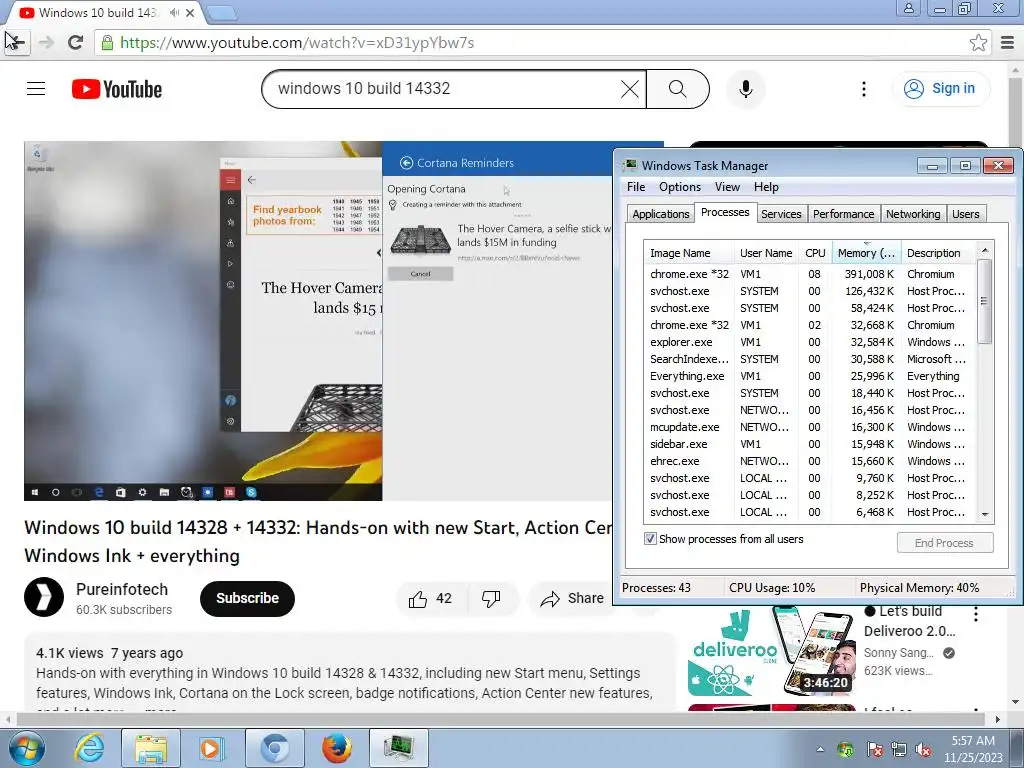Switch to the Services tab
The width and height of the screenshot is (1024, 768).
[x=781, y=214]
